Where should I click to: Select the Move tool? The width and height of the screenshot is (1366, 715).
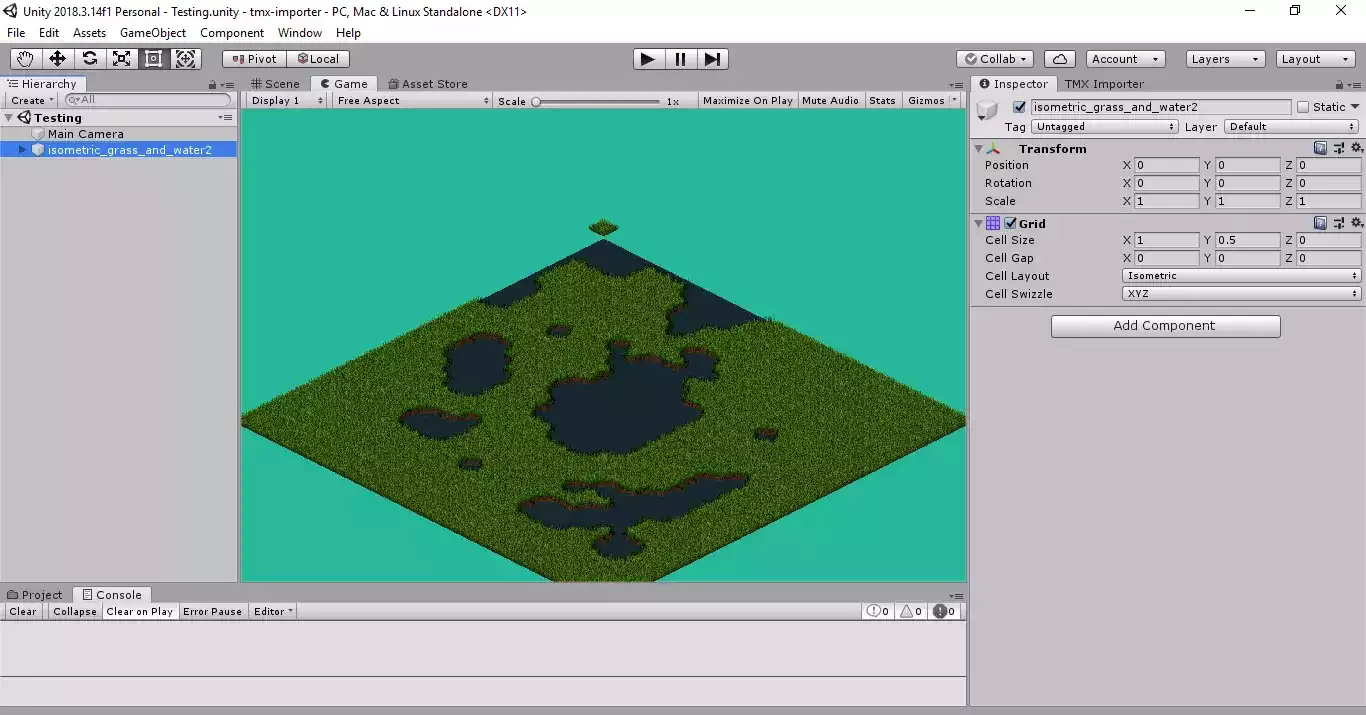point(57,59)
